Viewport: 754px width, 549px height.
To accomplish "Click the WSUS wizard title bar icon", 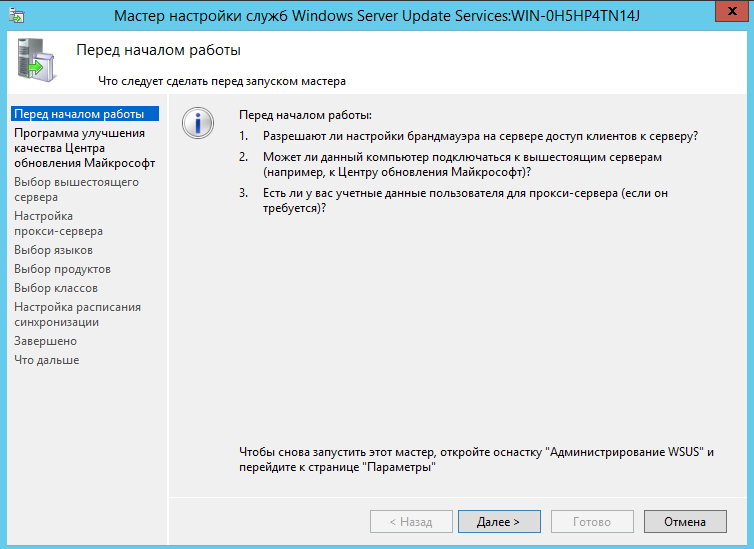I will pyautogui.click(x=16, y=15).
